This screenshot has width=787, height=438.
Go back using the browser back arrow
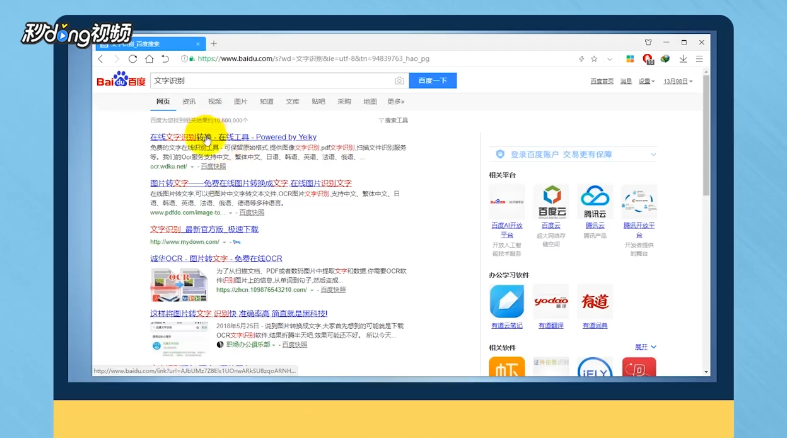coord(101,59)
